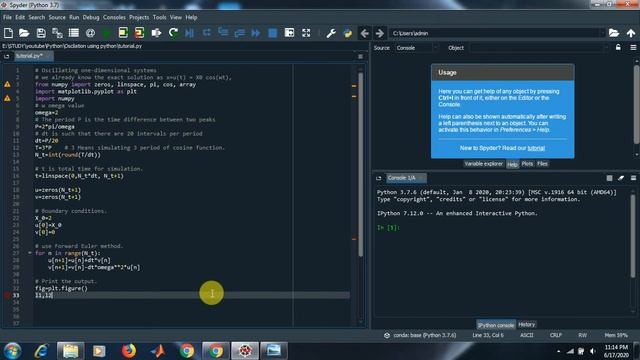The height and width of the screenshot is (360, 640).
Task: Switch to the Files tab
Action: coord(542,164)
